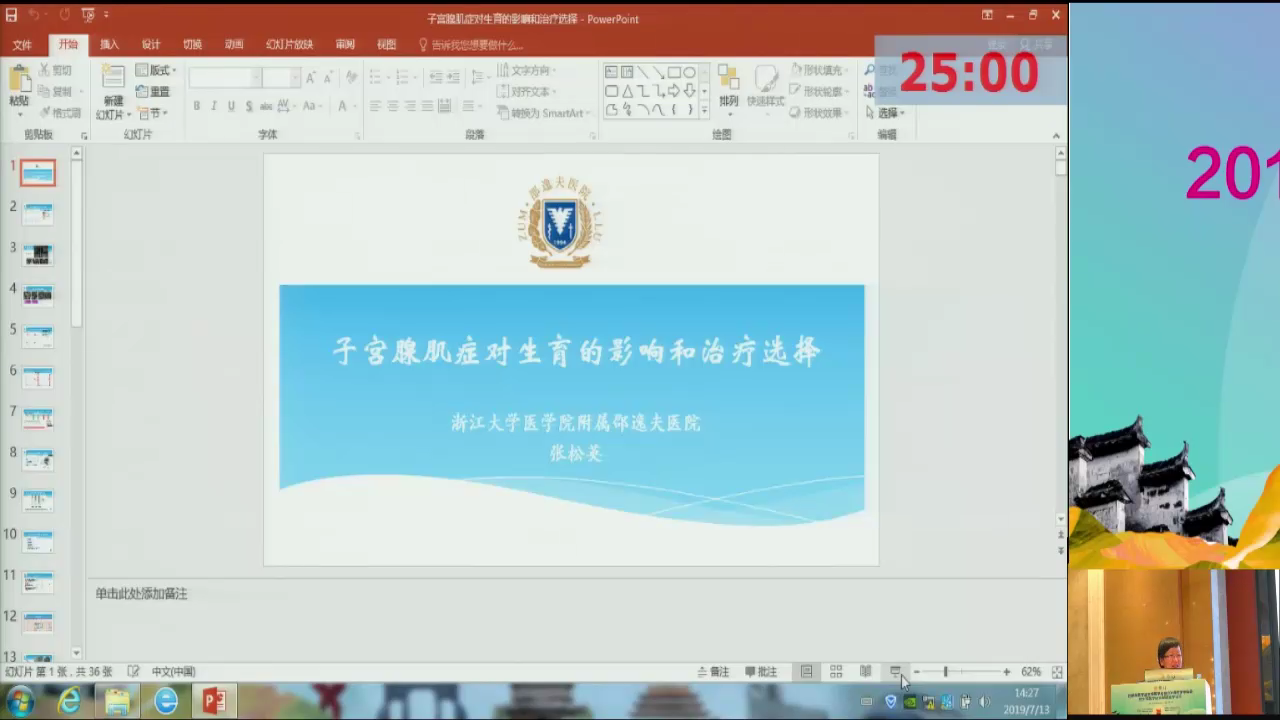Select slide 4 thumbnail in slide panel
This screenshot has width=1280, height=720.
tap(38, 295)
